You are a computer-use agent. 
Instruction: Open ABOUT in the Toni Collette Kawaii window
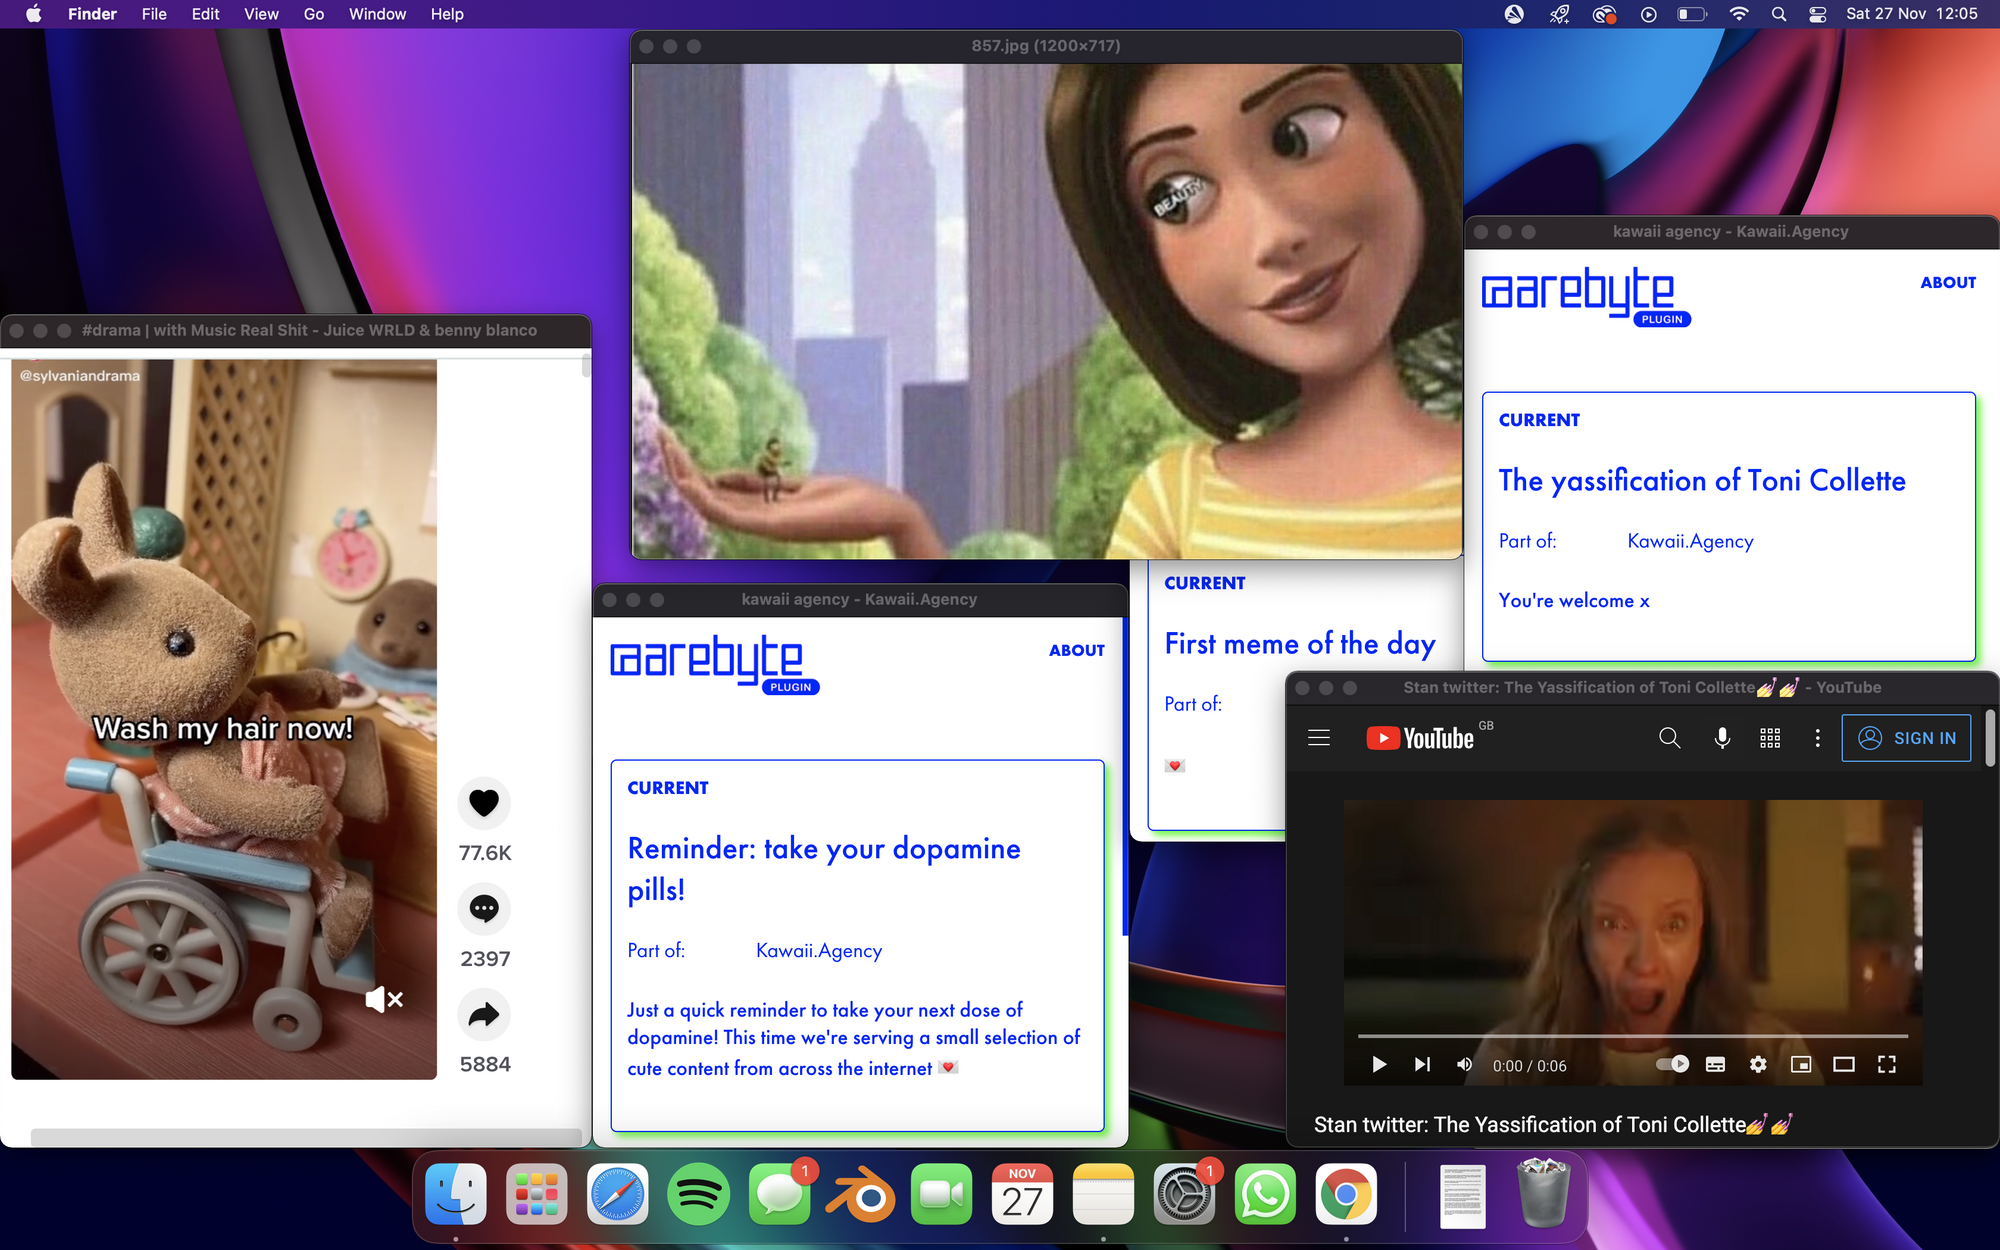(x=1948, y=282)
